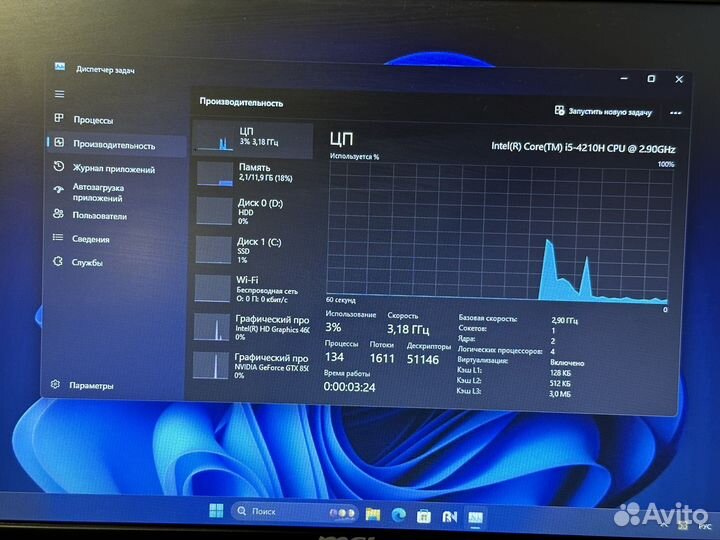This screenshot has width=720, height=540.
Task: Open File Explorer from the taskbar
Action: coord(373,514)
